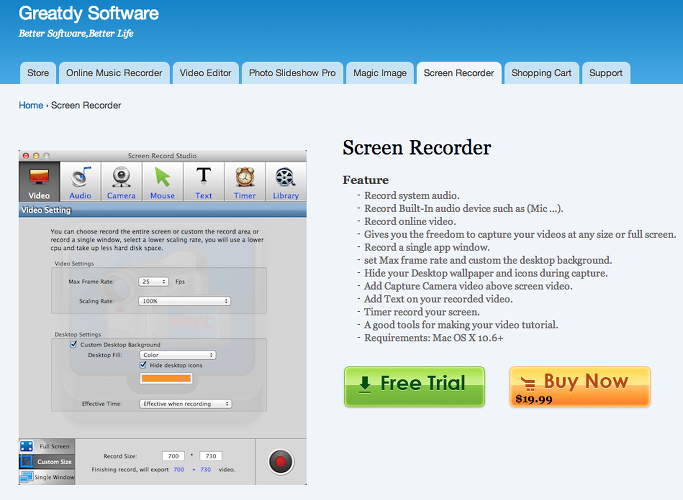Click the export width value 700 in blue
The height and width of the screenshot is (500, 683).
(179, 470)
